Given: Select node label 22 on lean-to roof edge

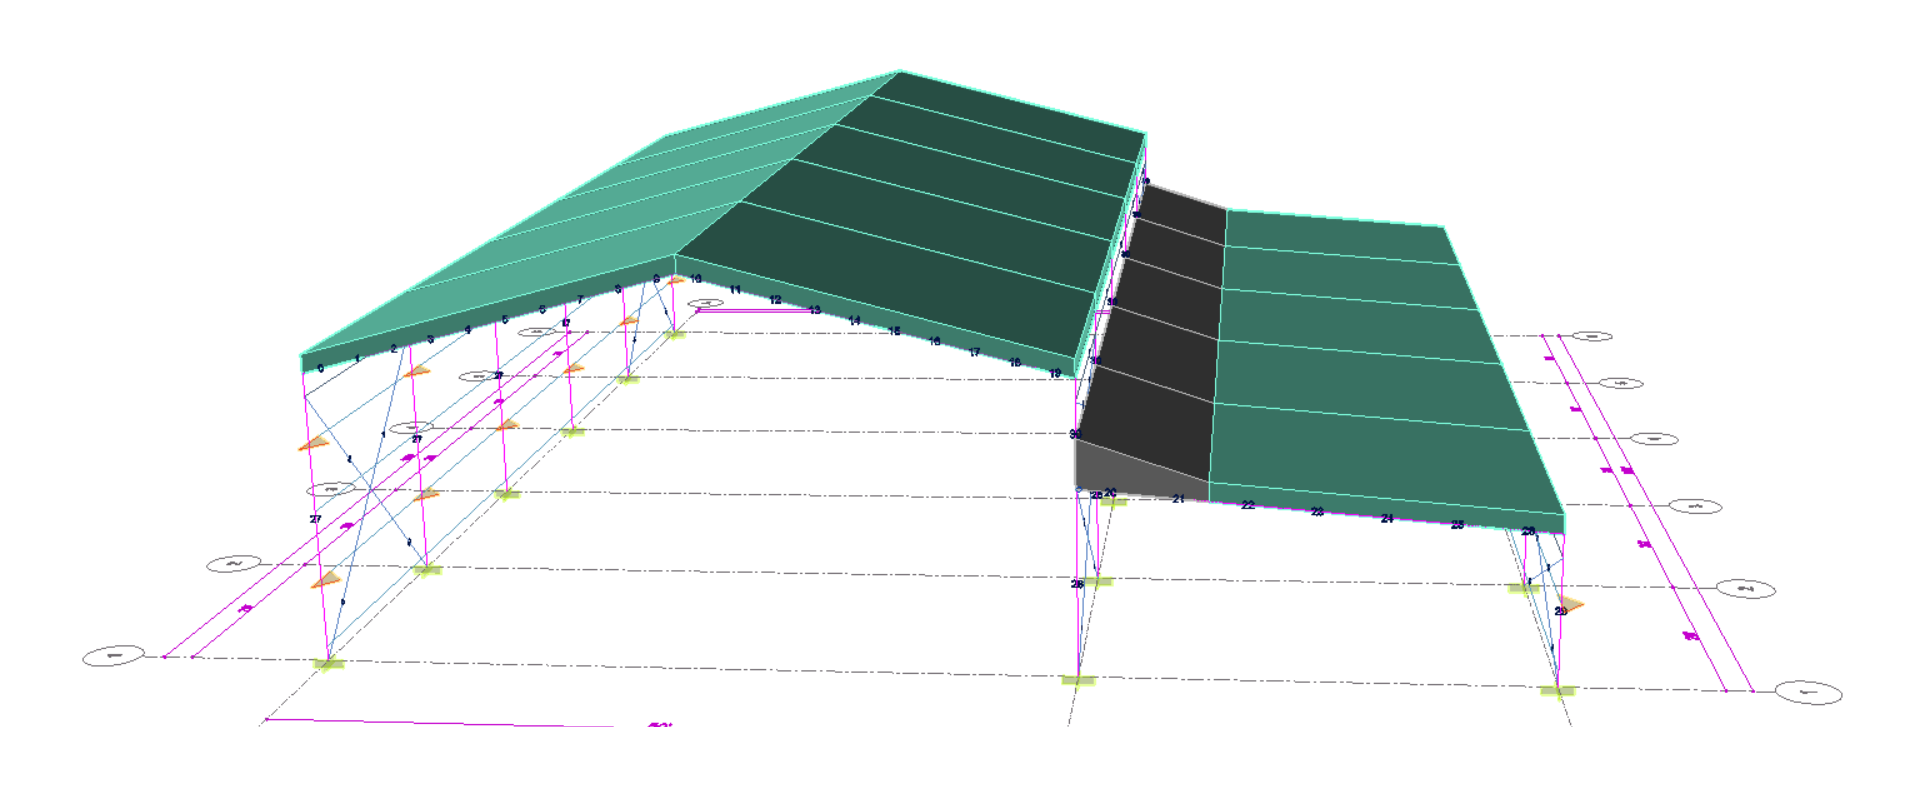Looking at the screenshot, I should click(1247, 505).
